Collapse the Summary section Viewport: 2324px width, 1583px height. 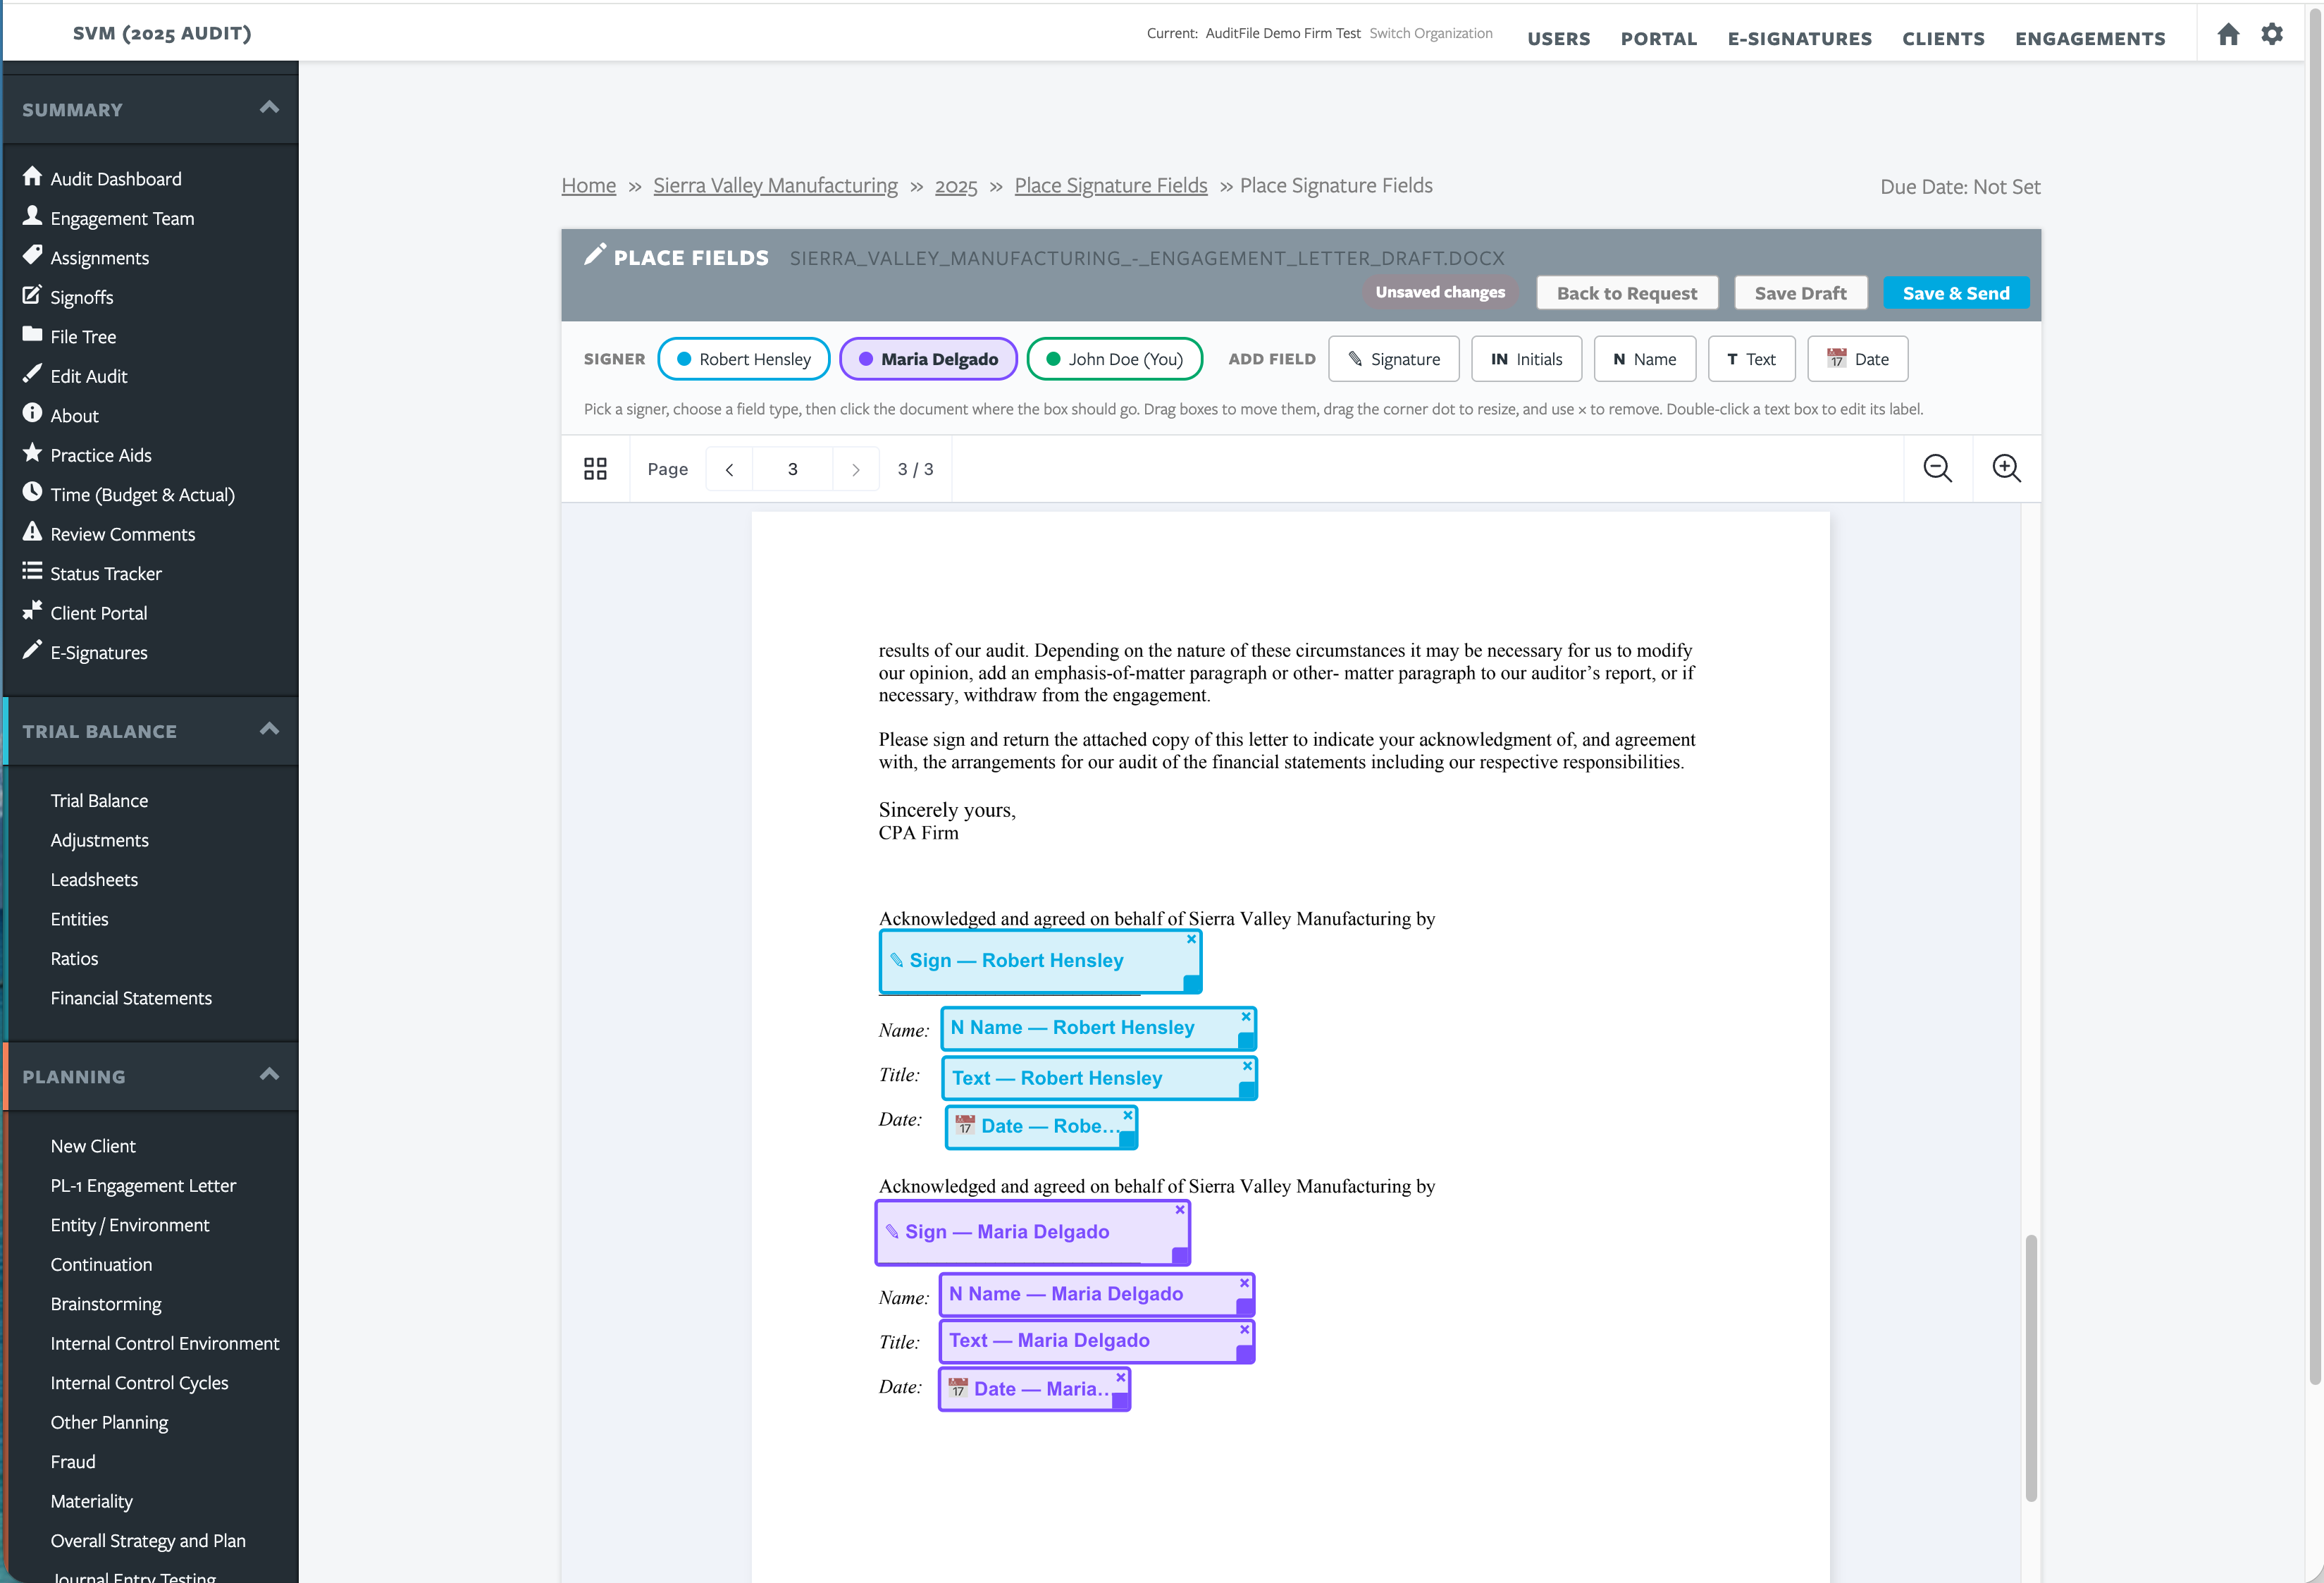(x=269, y=108)
